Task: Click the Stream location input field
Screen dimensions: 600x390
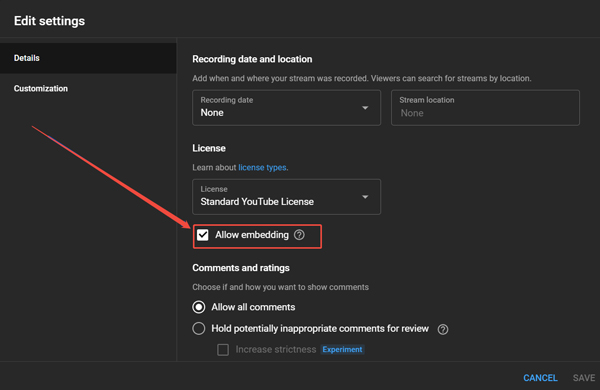Action: (485, 108)
